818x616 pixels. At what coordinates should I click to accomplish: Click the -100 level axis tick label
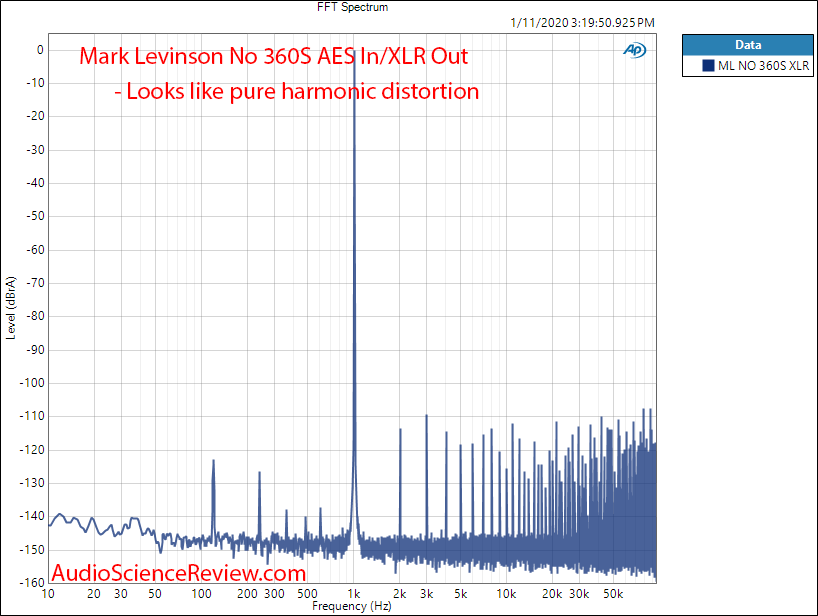click(32, 383)
